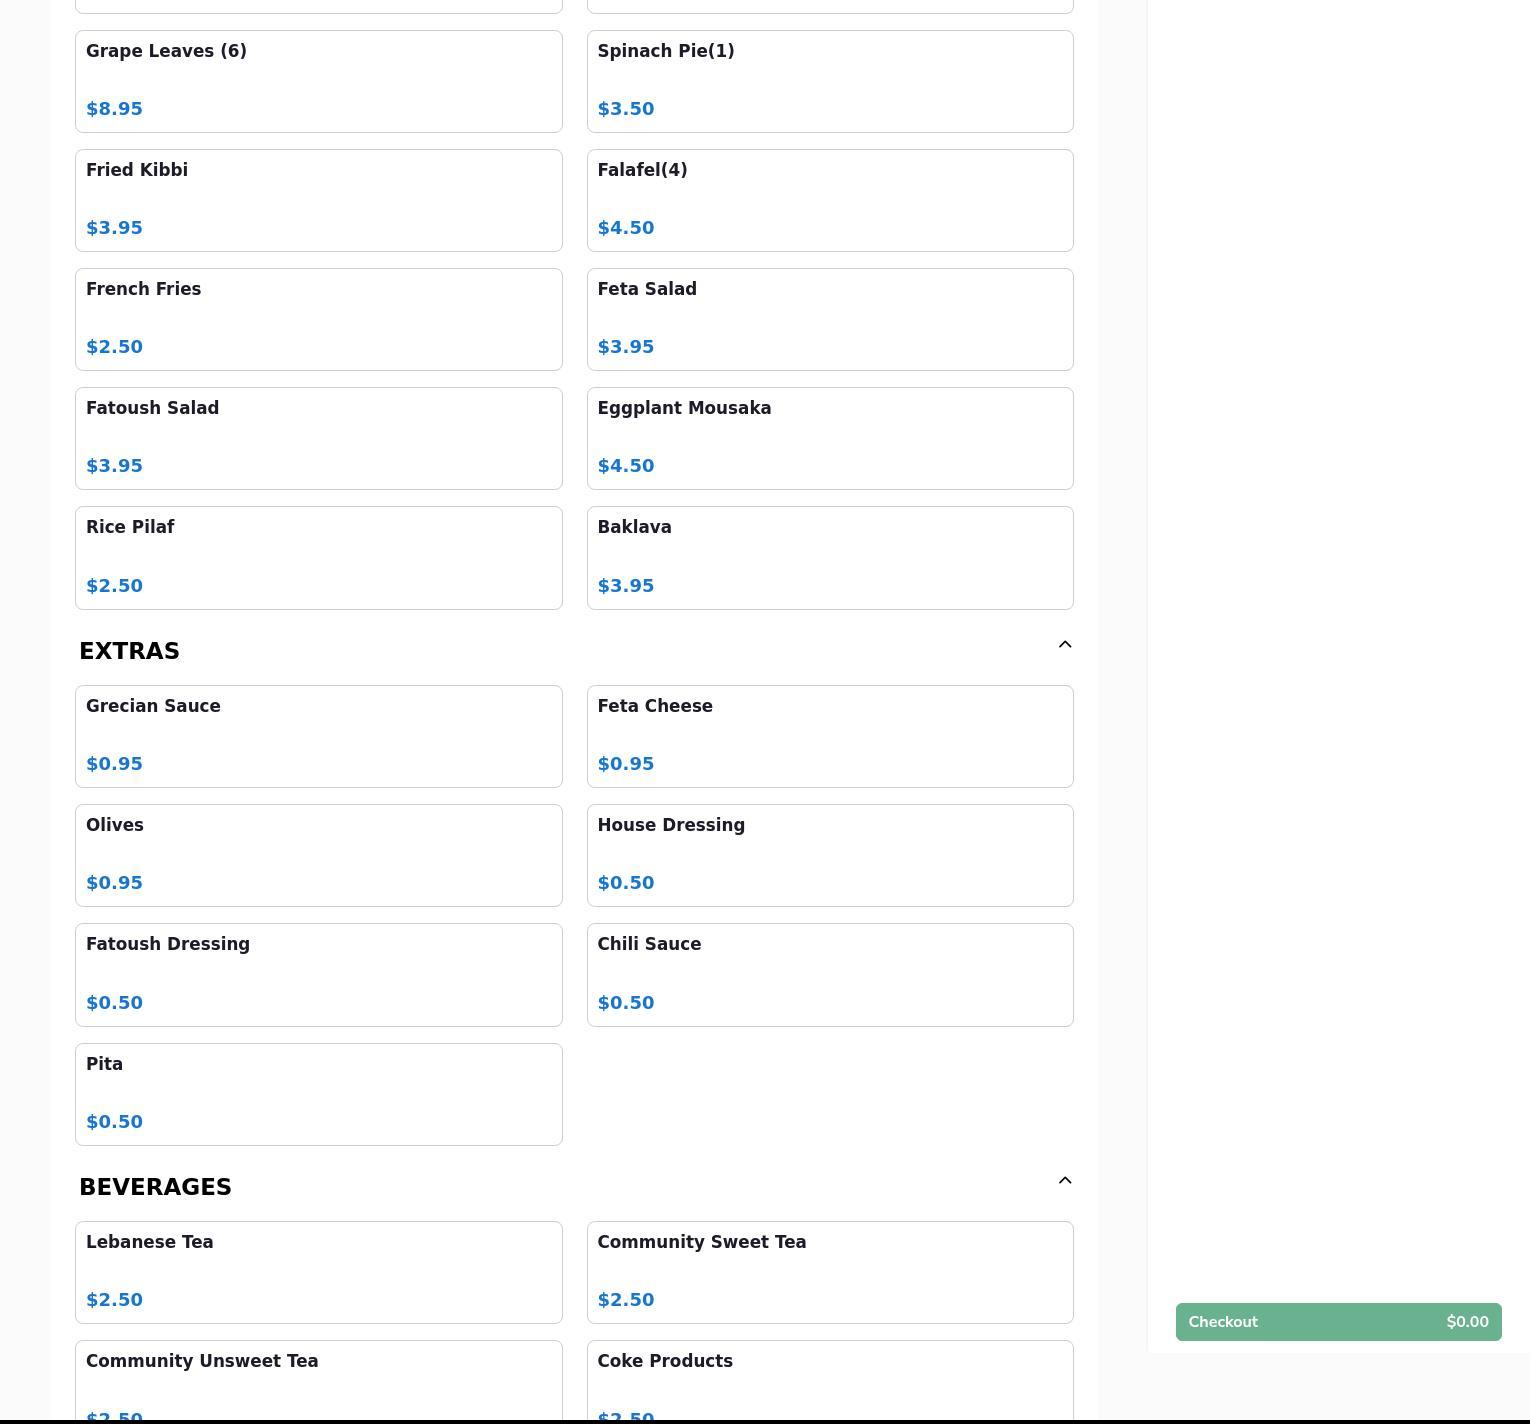The image size is (1530, 1424).
Task: Add Rice Pilaf to the order
Action: (318, 557)
